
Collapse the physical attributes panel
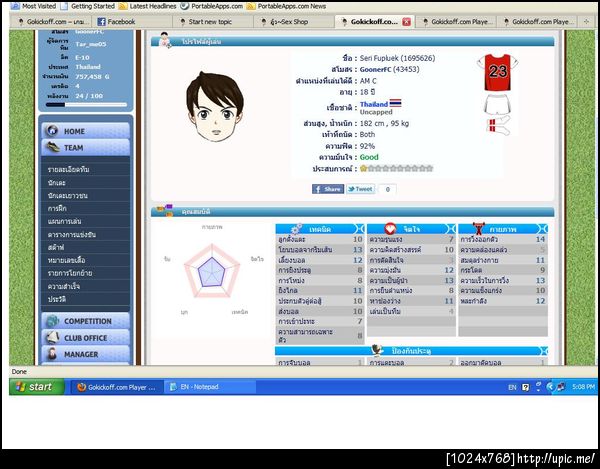[x=543, y=229]
